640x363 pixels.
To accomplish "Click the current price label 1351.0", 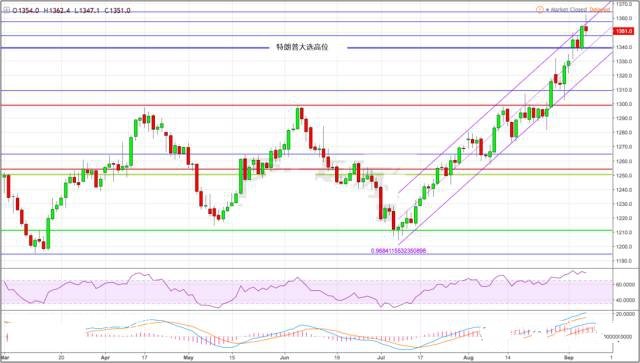I will pyautogui.click(x=623, y=31).
